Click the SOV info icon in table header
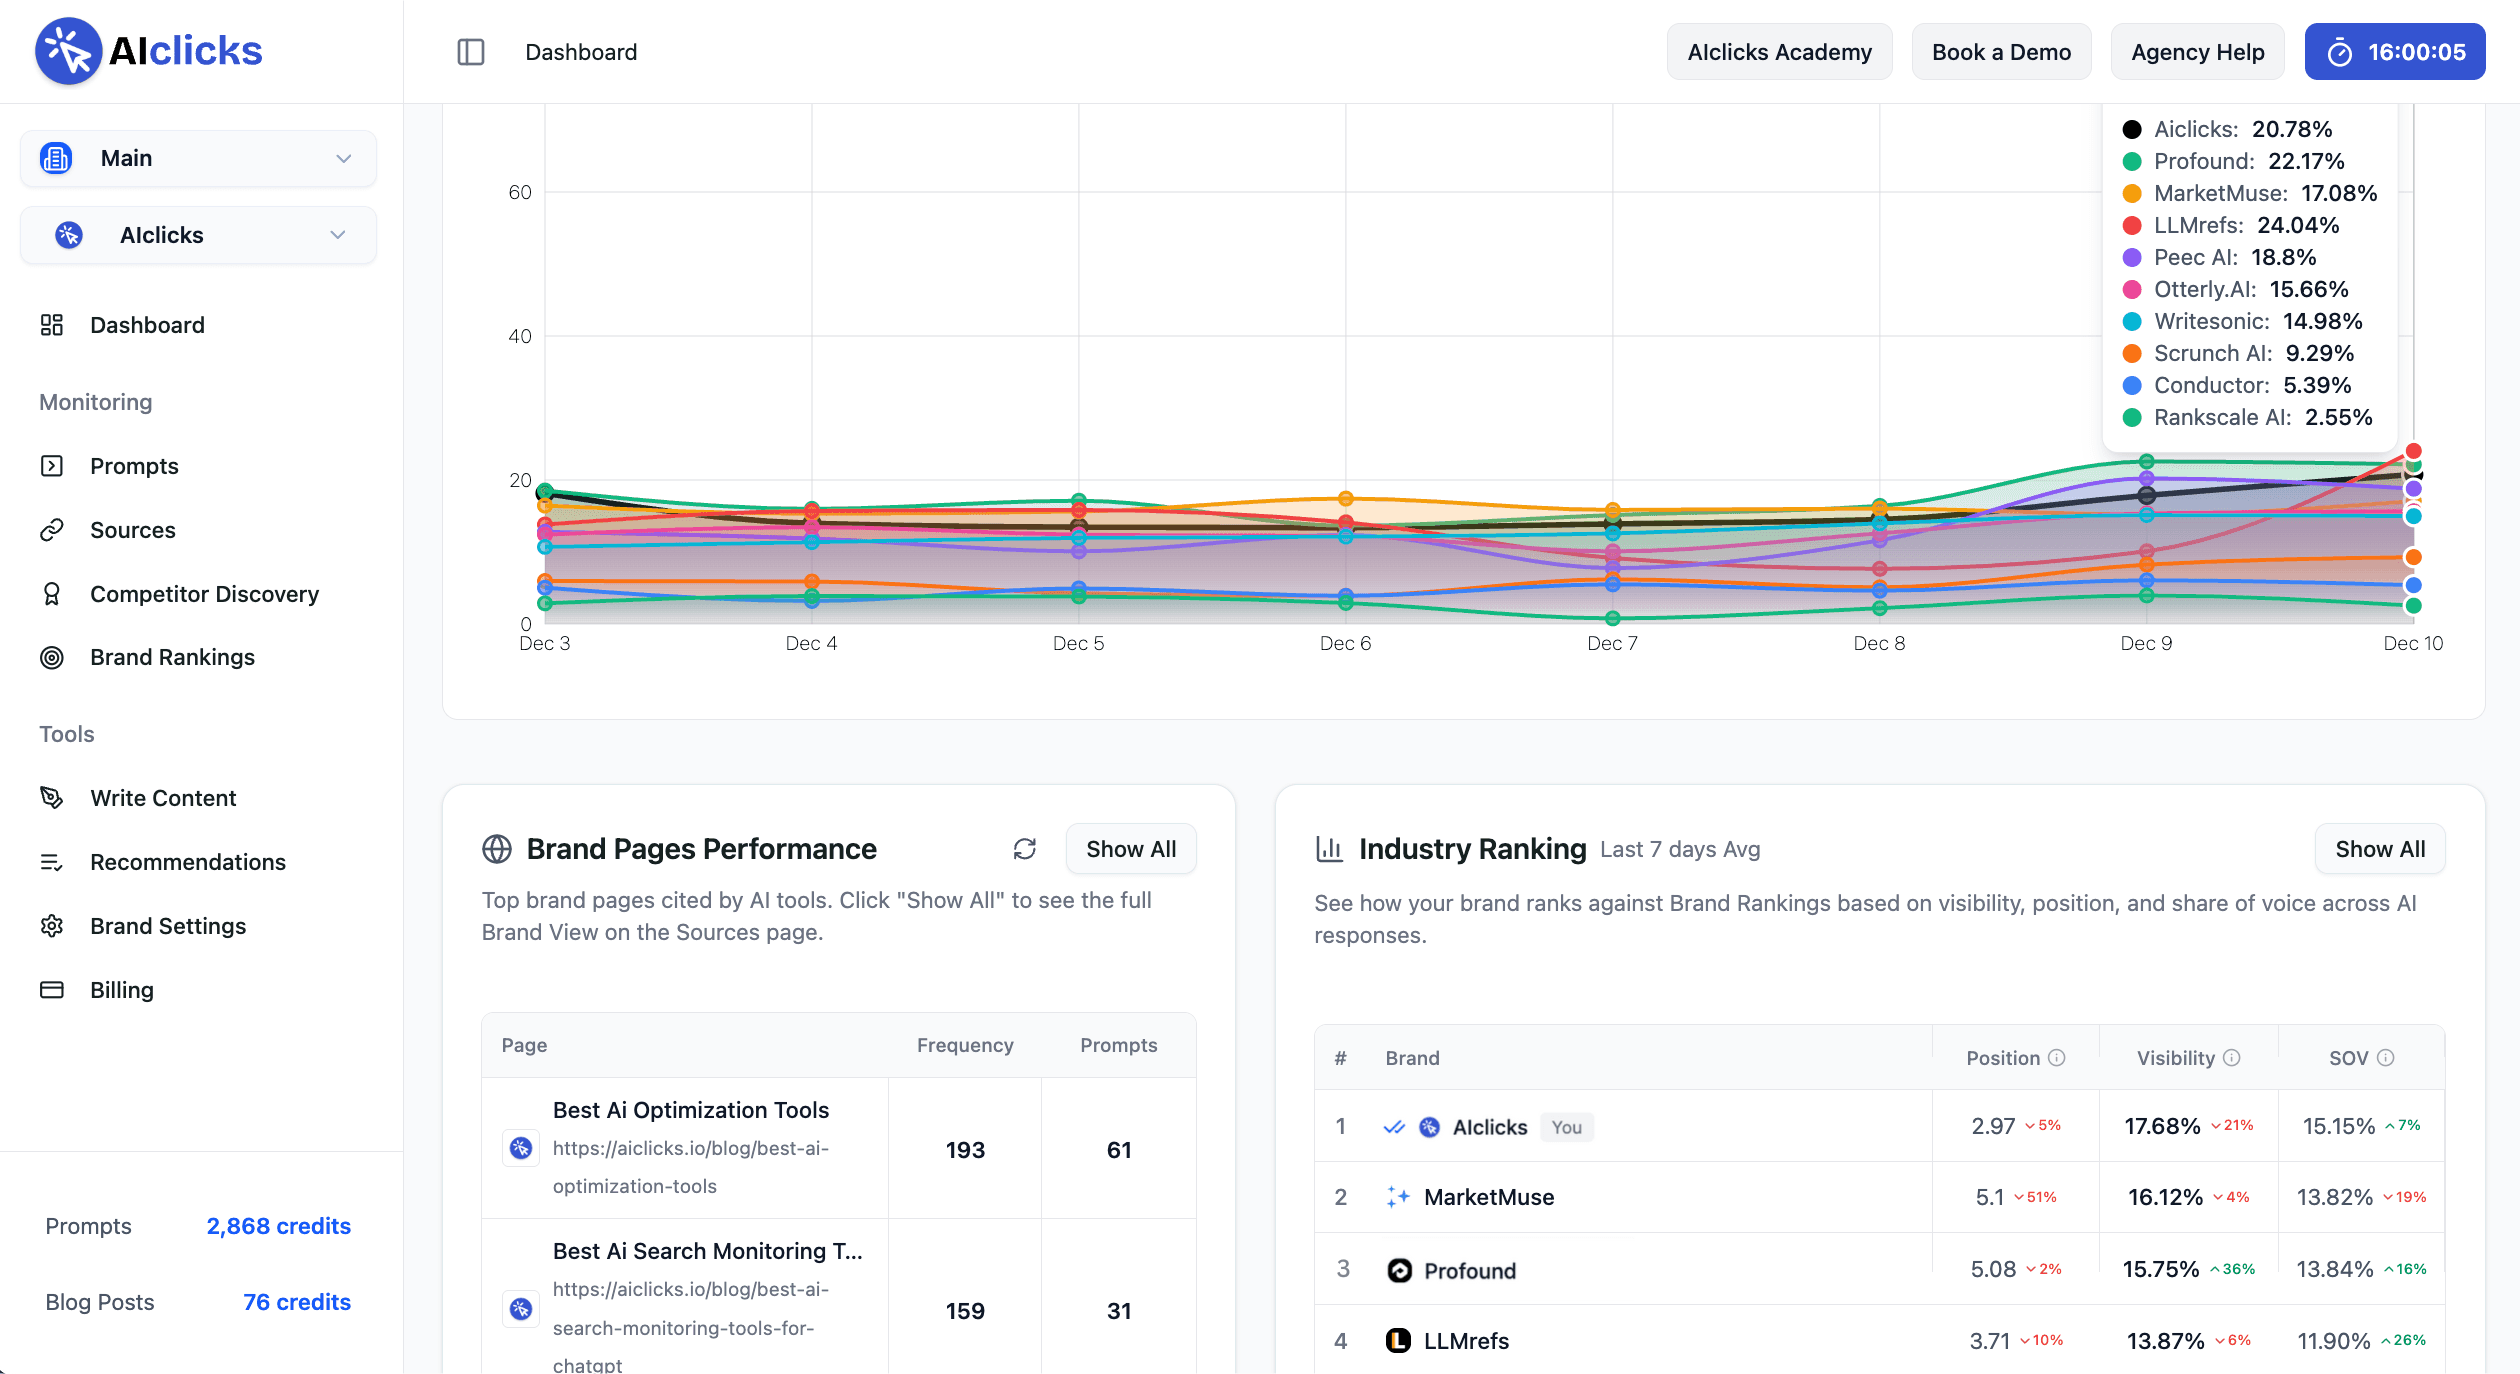This screenshot has width=2520, height=1374. (2385, 1058)
